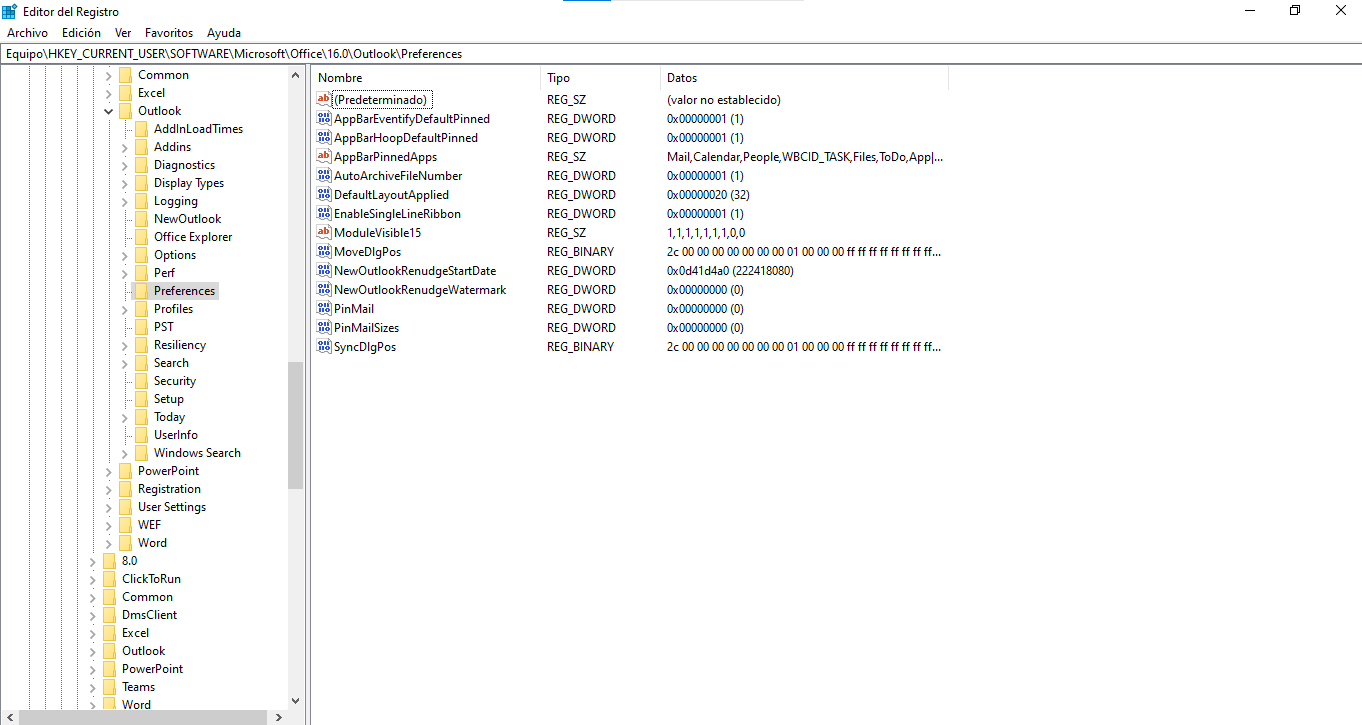Viewport: 1362px width, 725px height.
Task: Expand the Options key
Action: [124, 255]
